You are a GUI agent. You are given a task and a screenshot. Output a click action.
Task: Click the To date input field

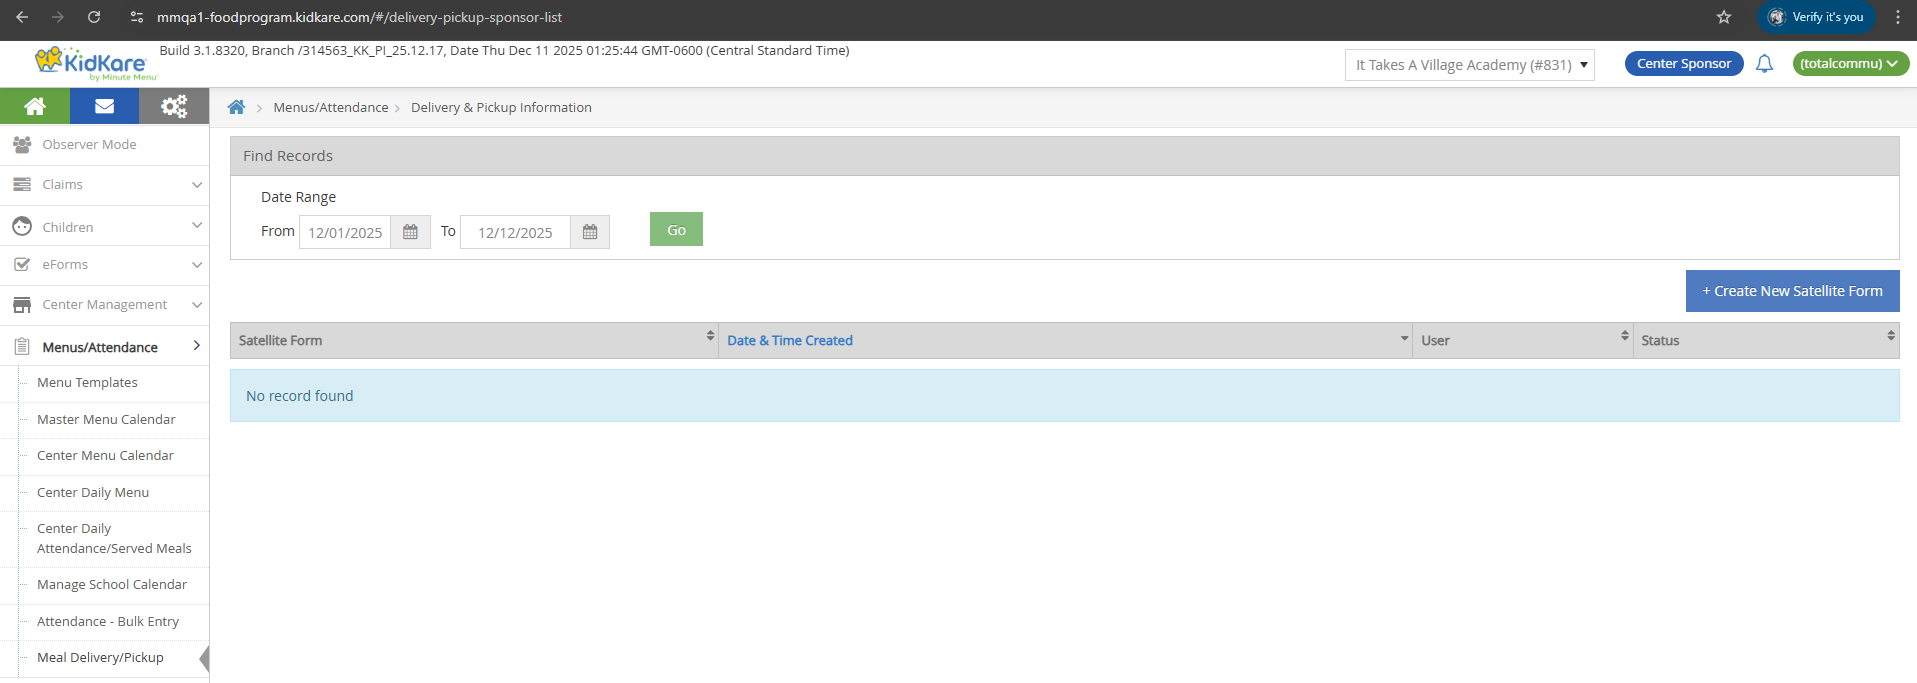point(515,232)
